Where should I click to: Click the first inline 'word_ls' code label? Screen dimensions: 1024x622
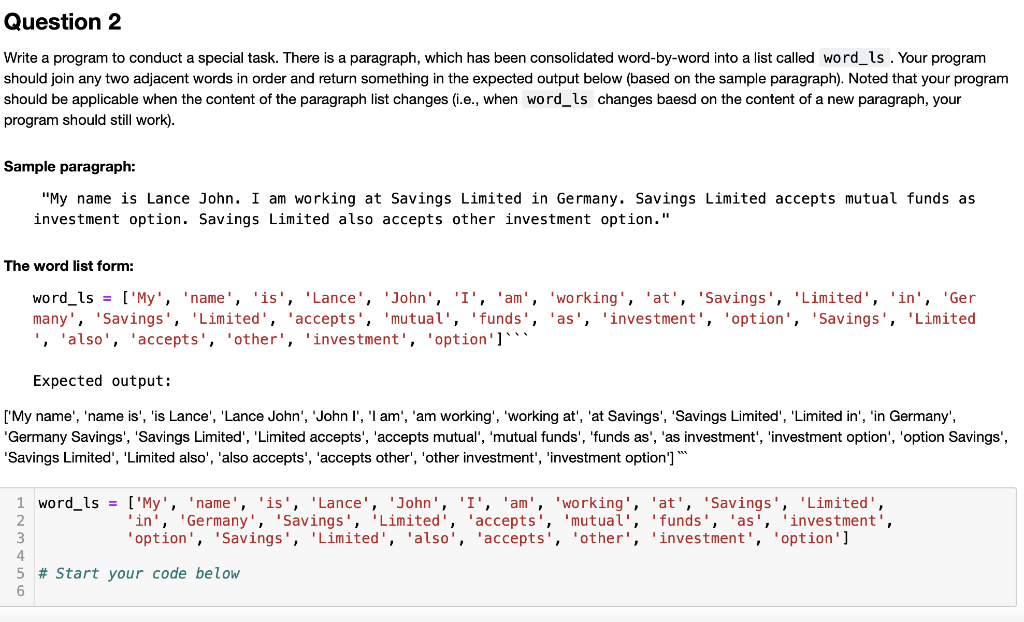(854, 58)
